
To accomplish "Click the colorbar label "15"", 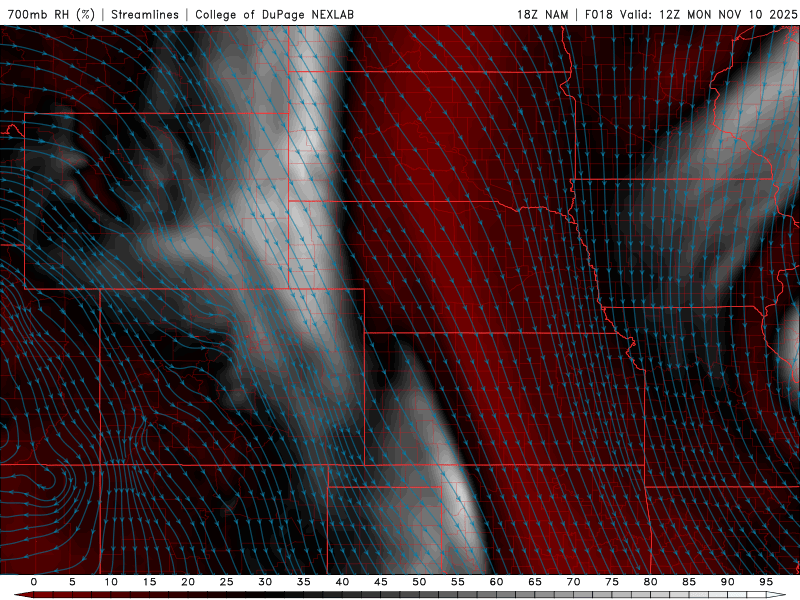I will click(x=149, y=582).
